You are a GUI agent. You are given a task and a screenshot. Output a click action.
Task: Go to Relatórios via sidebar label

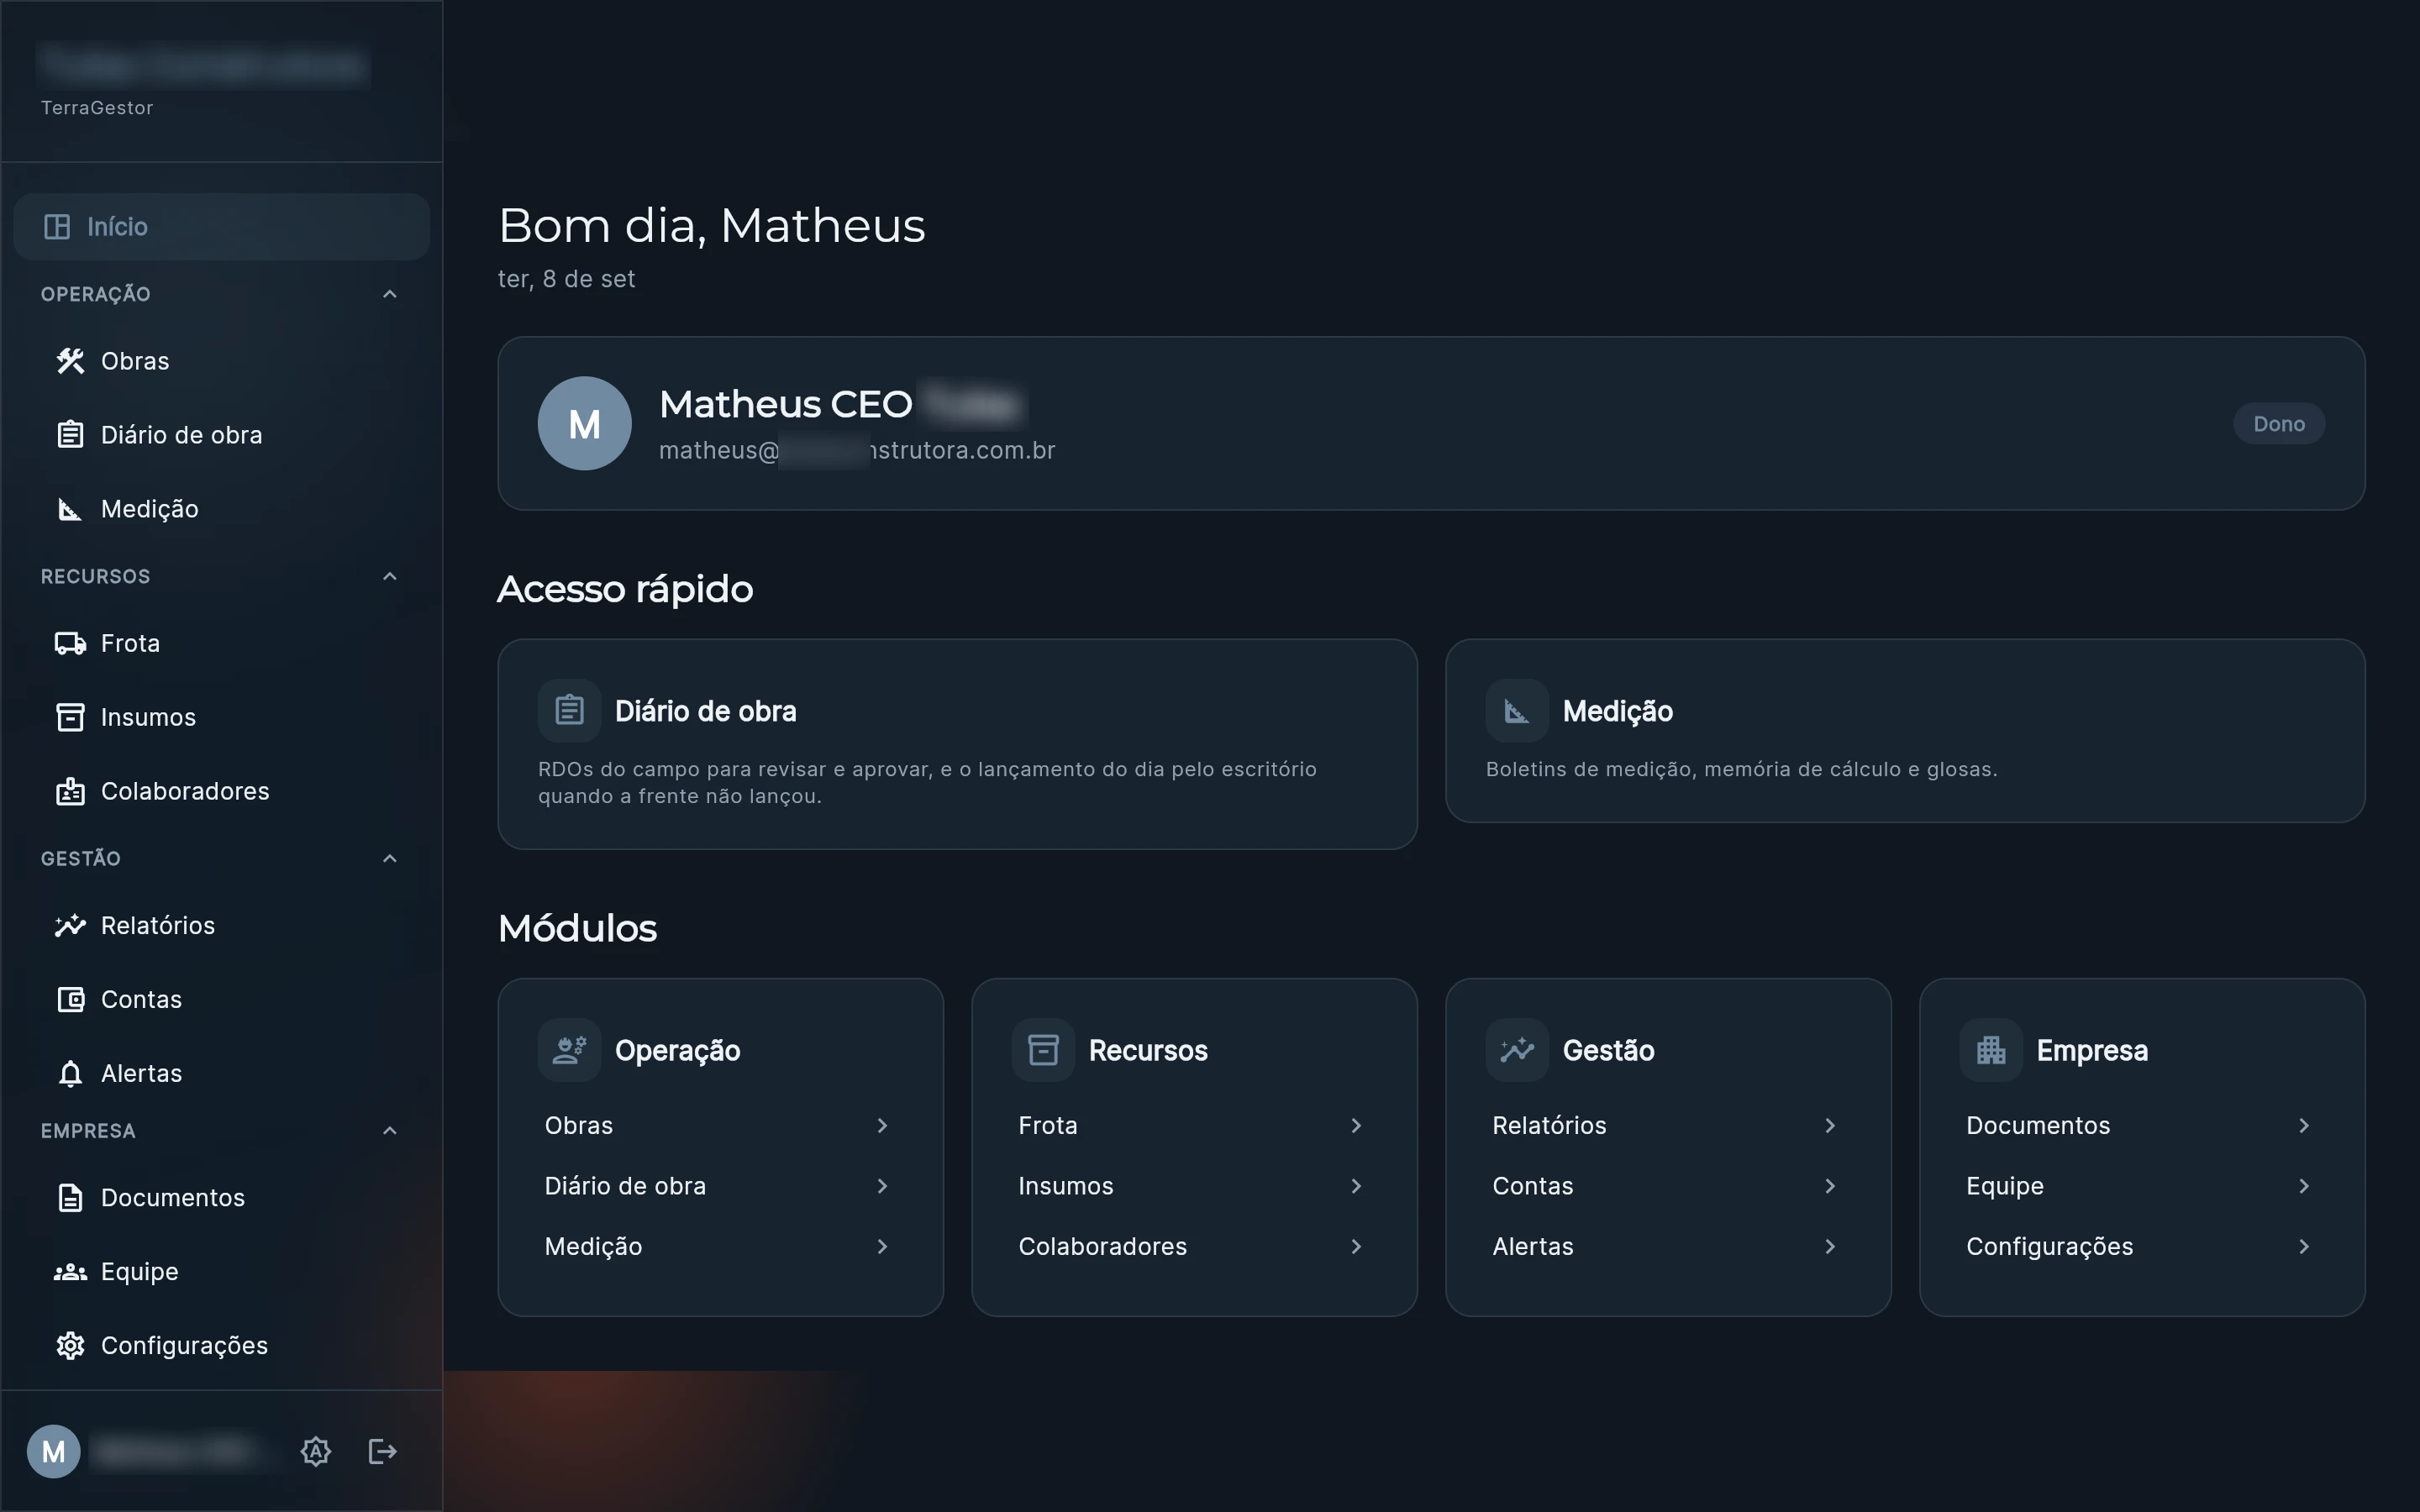click(158, 925)
